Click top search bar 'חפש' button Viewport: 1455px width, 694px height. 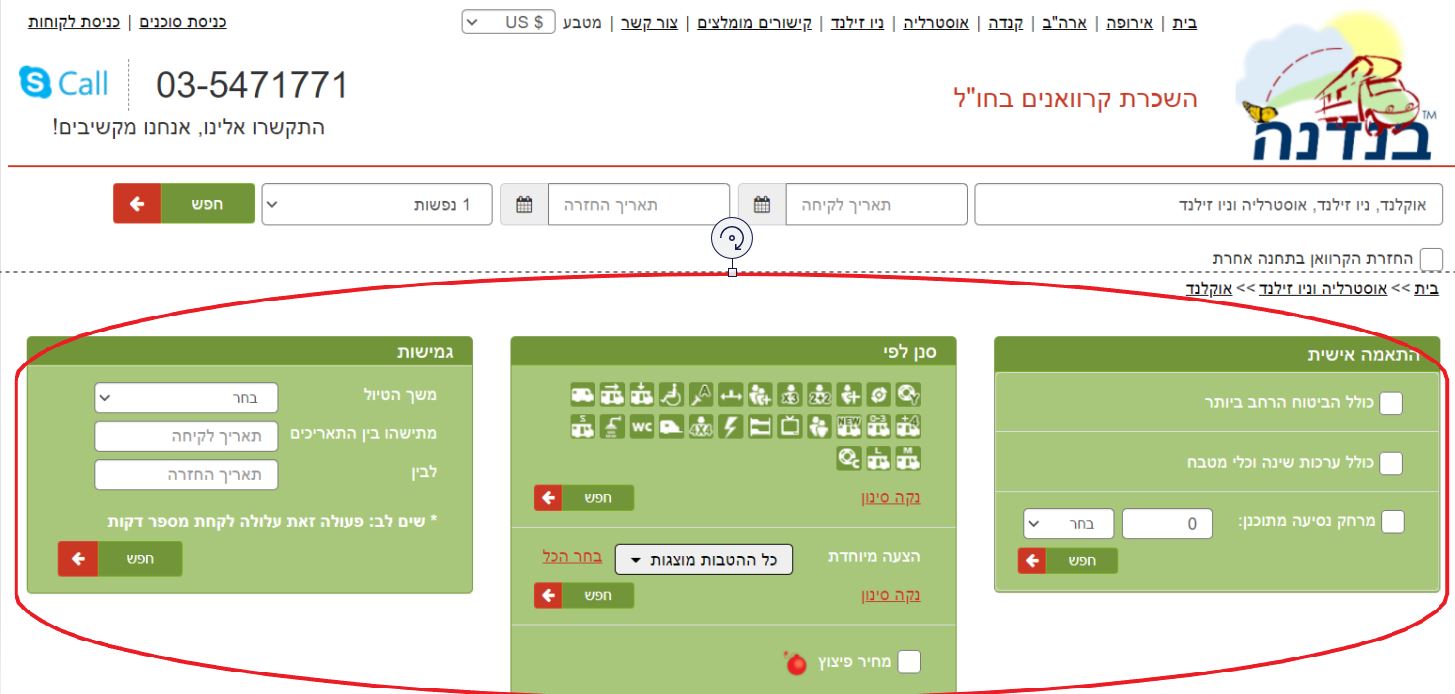(x=183, y=204)
